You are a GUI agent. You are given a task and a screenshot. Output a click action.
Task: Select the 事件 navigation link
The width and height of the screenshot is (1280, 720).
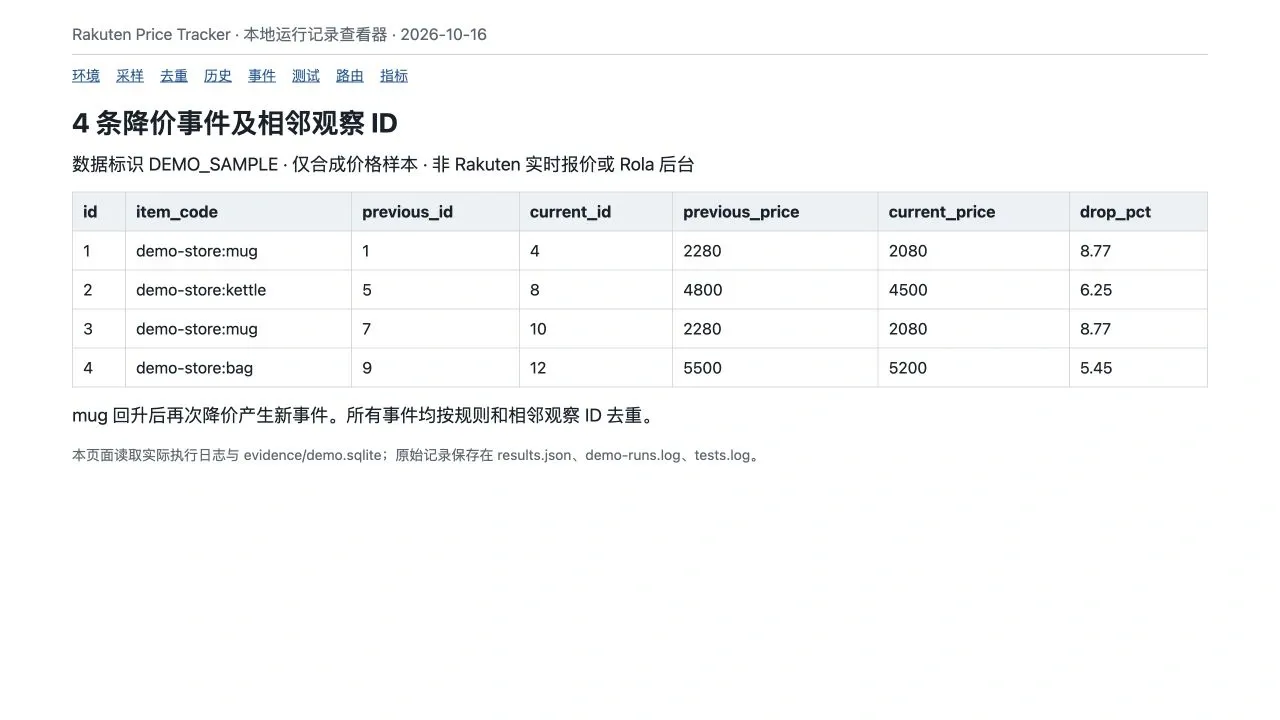pos(262,76)
